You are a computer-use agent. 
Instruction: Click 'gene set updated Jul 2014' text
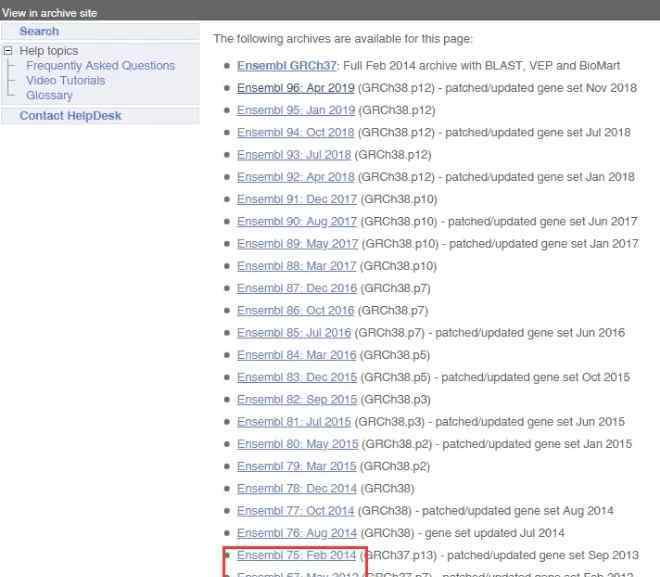pos(495,533)
